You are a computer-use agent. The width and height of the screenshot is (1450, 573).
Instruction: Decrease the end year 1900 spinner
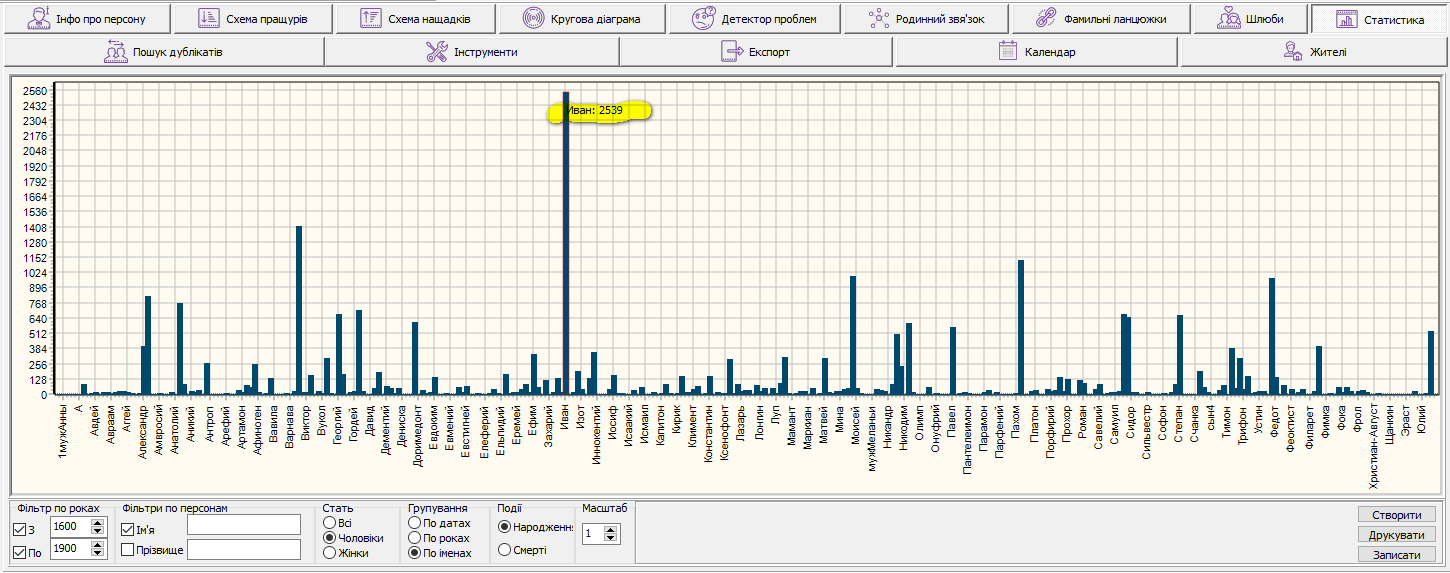point(97,553)
